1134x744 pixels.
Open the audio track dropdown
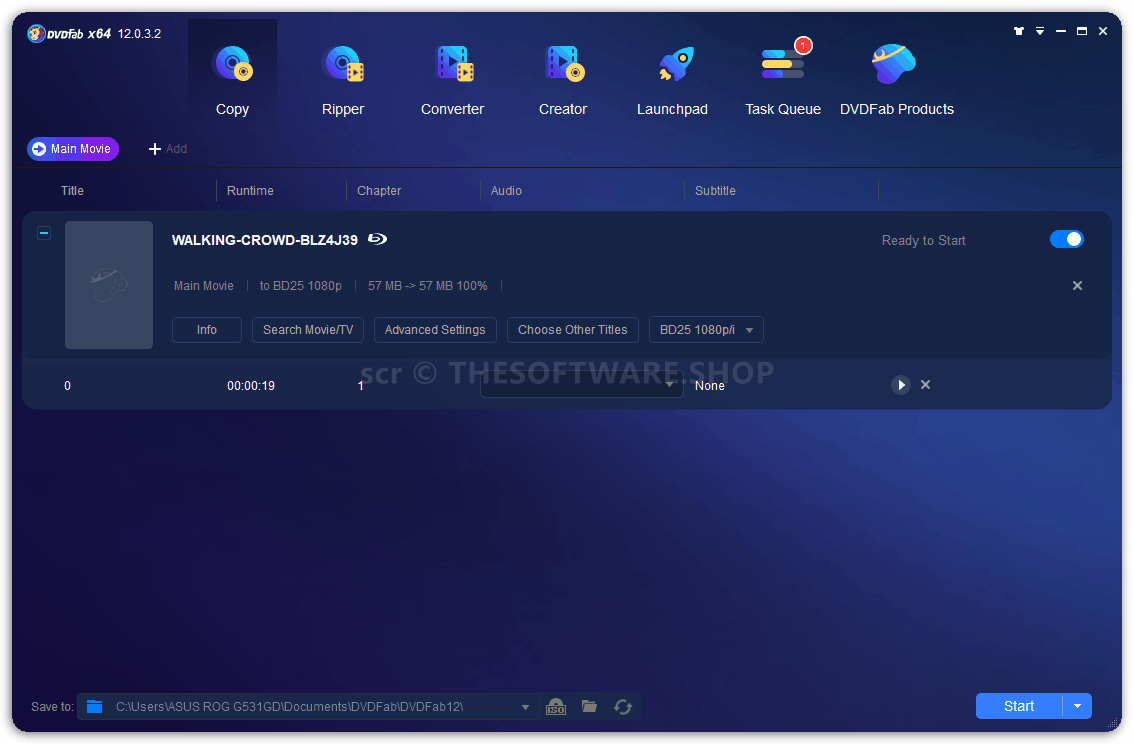581,385
